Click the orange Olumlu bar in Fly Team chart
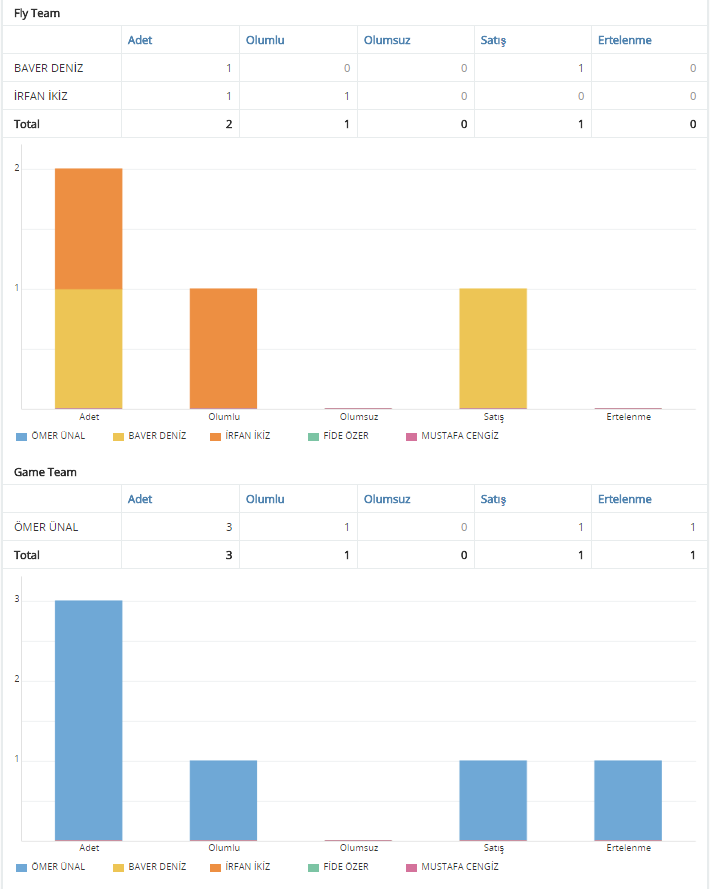Viewport: 710px width, 889px height. tap(223, 349)
